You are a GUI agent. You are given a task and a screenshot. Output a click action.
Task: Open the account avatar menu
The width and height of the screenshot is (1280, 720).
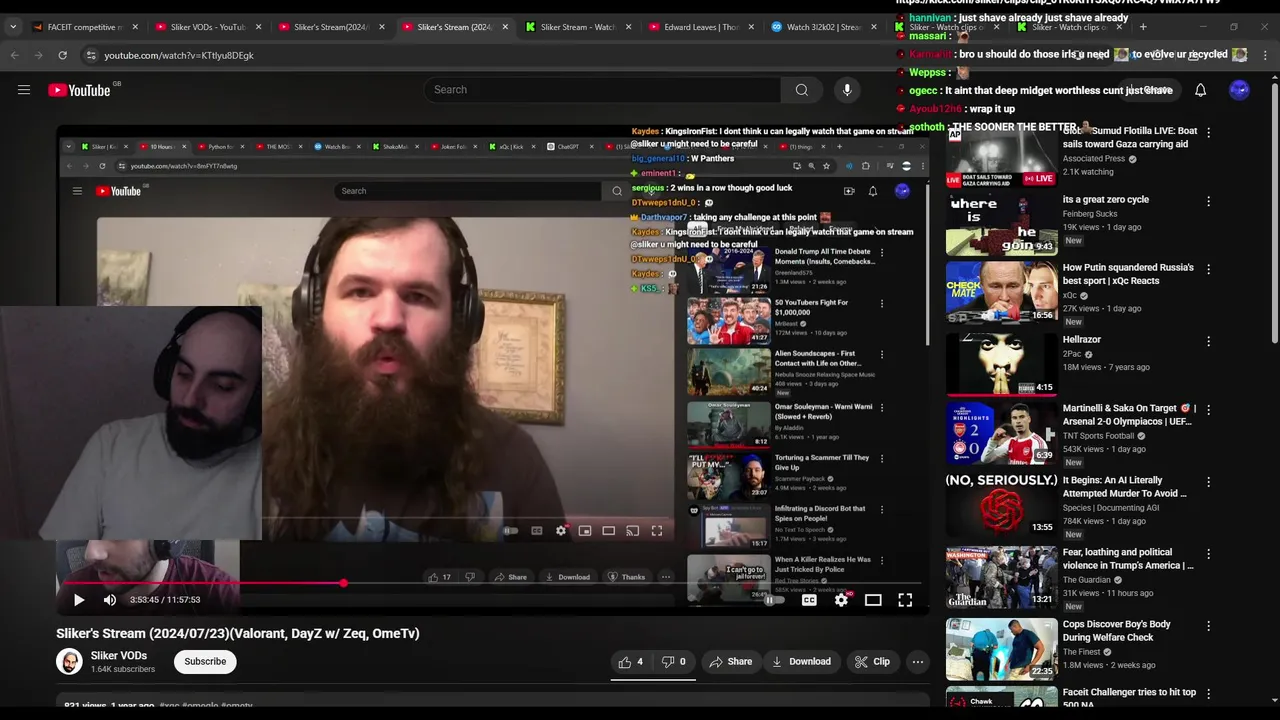click(1239, 90)
